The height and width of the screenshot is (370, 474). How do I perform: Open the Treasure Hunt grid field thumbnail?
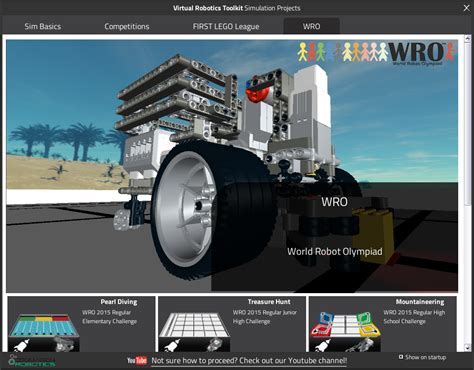coord(195,325)
